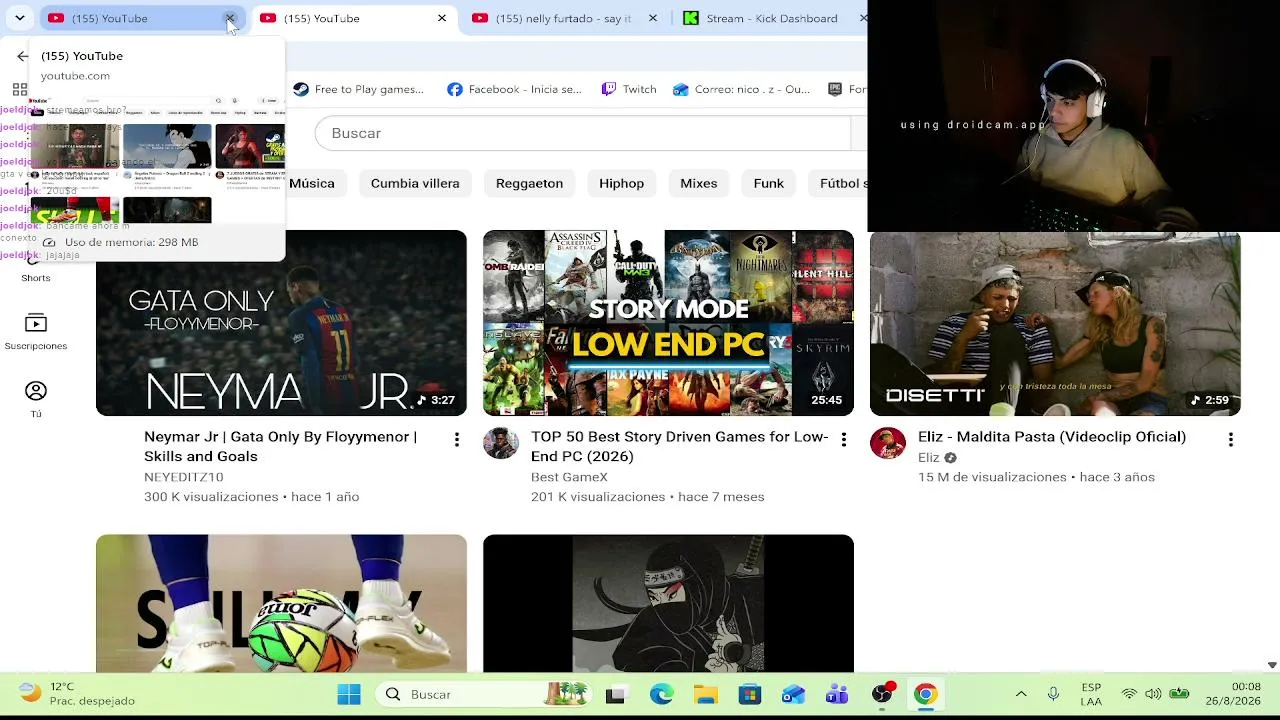Viewport: 1280px width, 720px height.
Task: Open more options for Eliz Maldita Pasta video
Action: (x=1231, y=440)
